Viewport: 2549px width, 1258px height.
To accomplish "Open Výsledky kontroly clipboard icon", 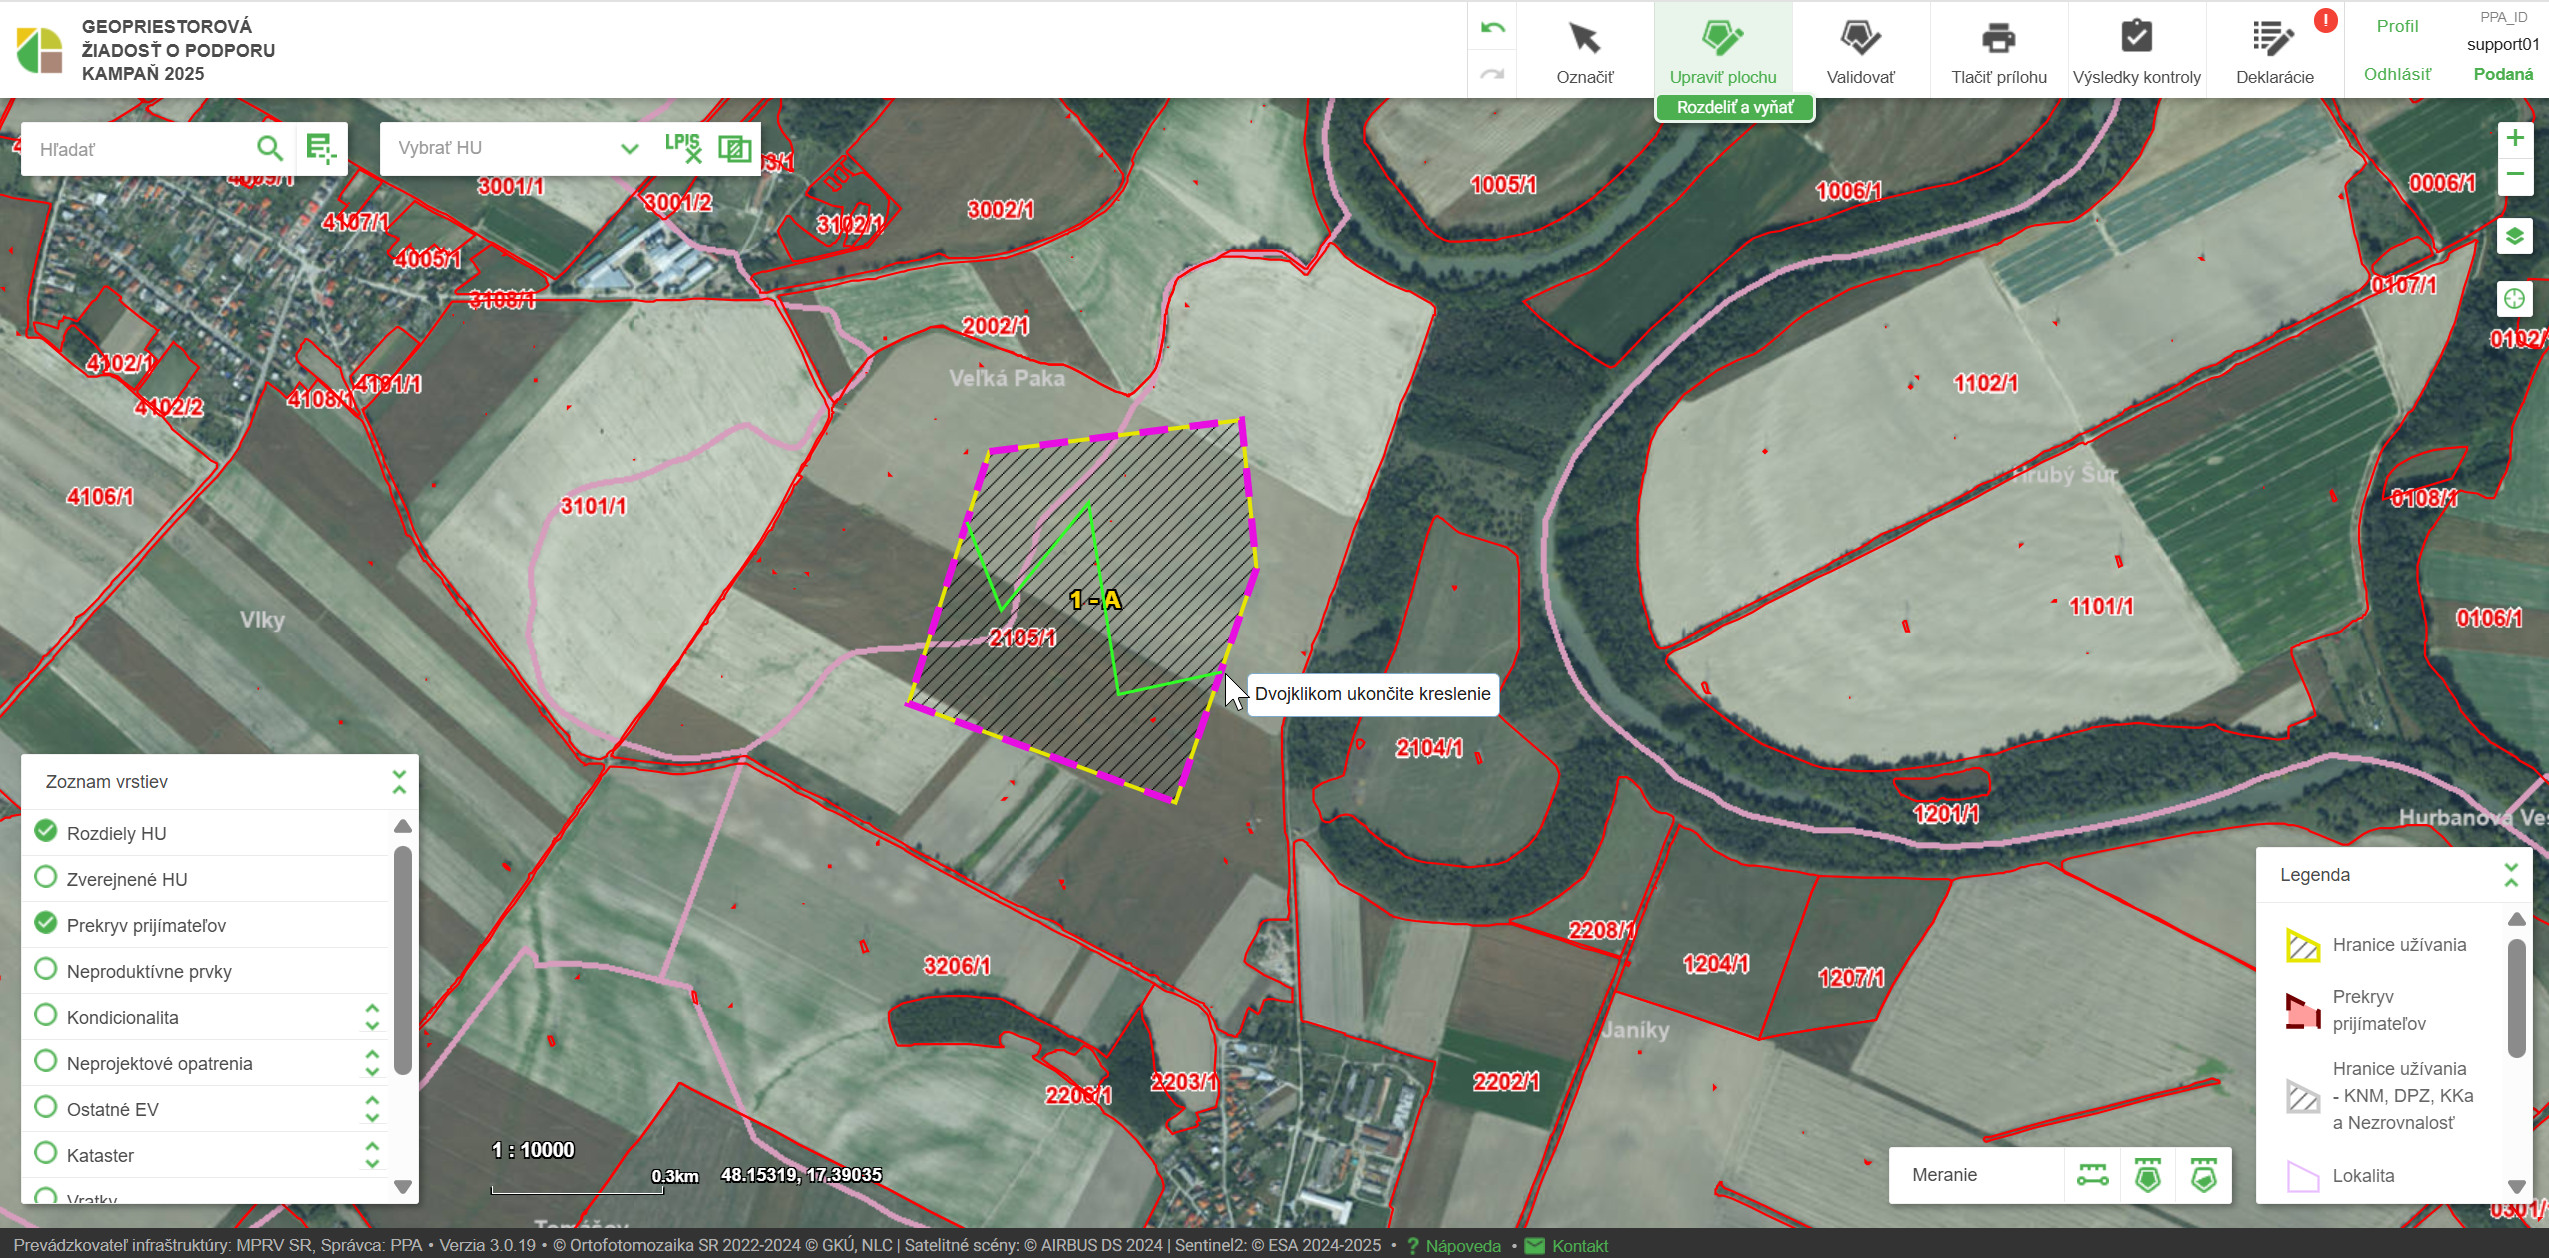I will pos(2136,40).
